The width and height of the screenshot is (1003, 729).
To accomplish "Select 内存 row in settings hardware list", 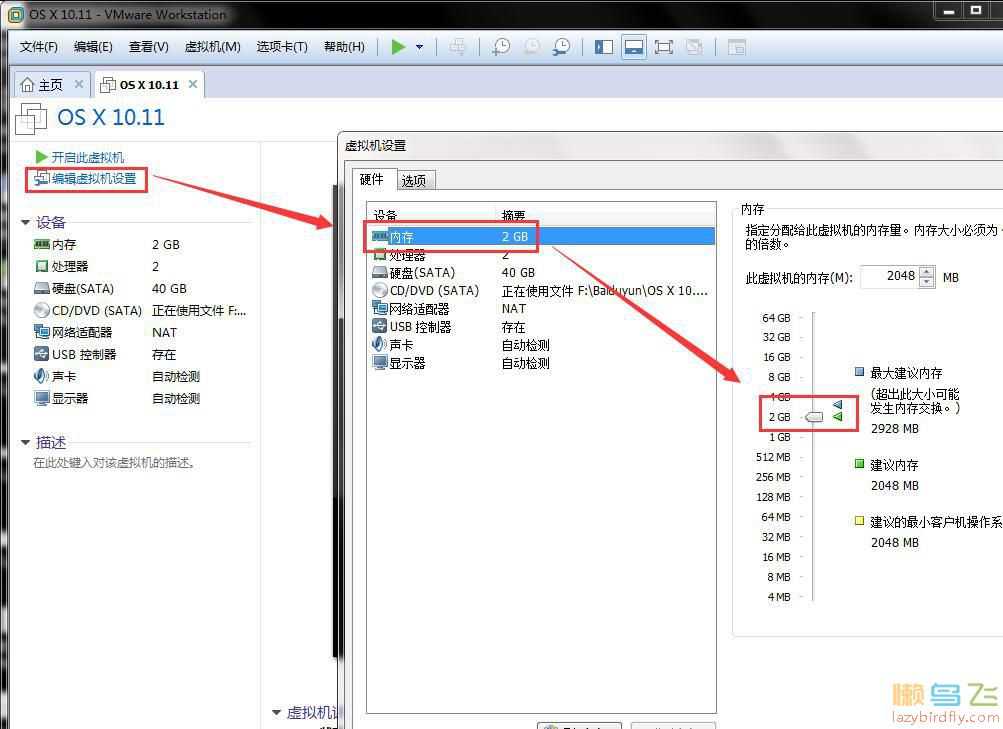I will tap(542, 237).
